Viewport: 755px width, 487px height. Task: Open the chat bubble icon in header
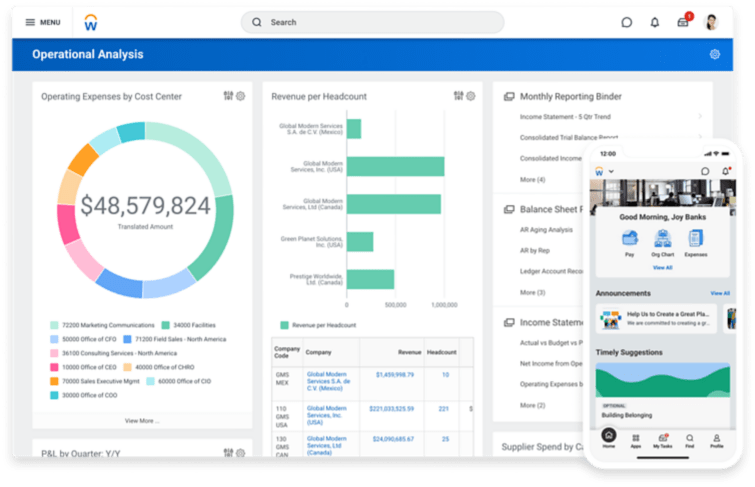(x=626, y=22)
